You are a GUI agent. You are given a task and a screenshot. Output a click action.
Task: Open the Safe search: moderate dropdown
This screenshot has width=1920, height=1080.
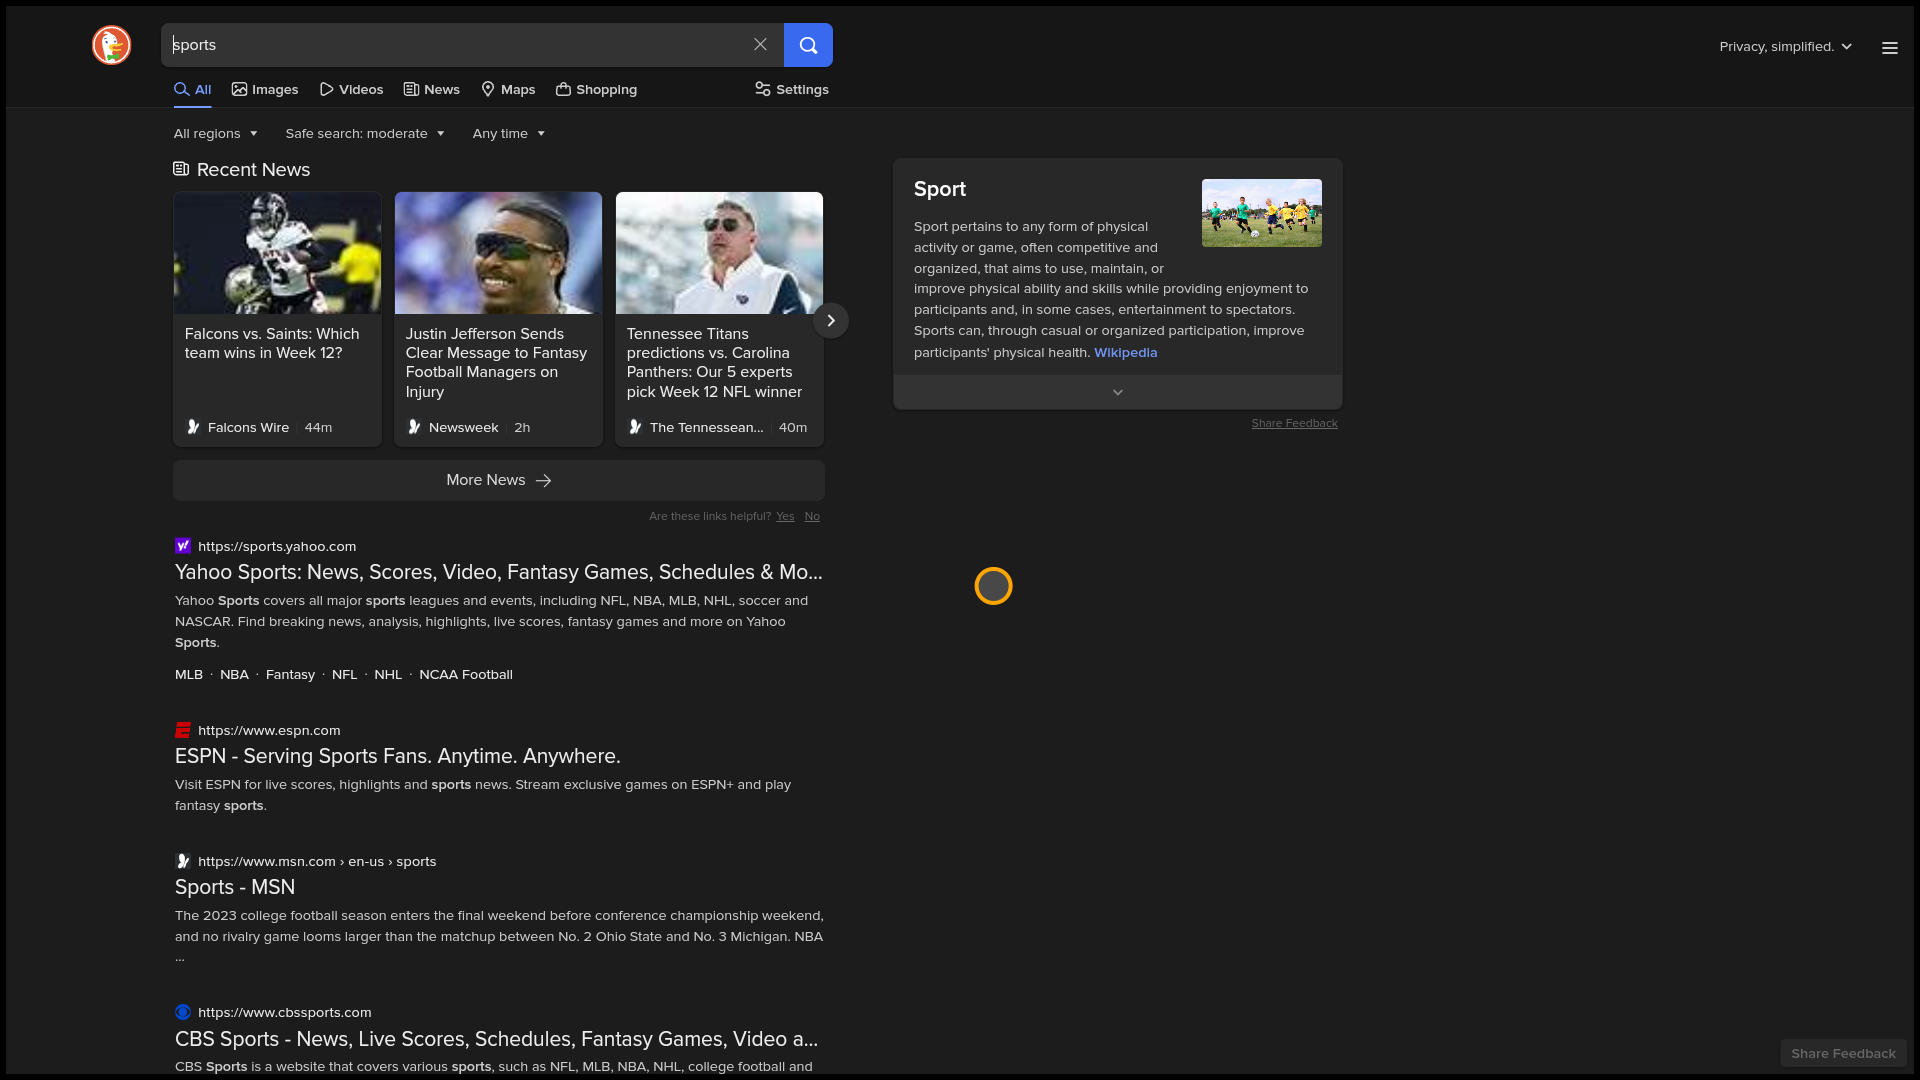point(365,133)
